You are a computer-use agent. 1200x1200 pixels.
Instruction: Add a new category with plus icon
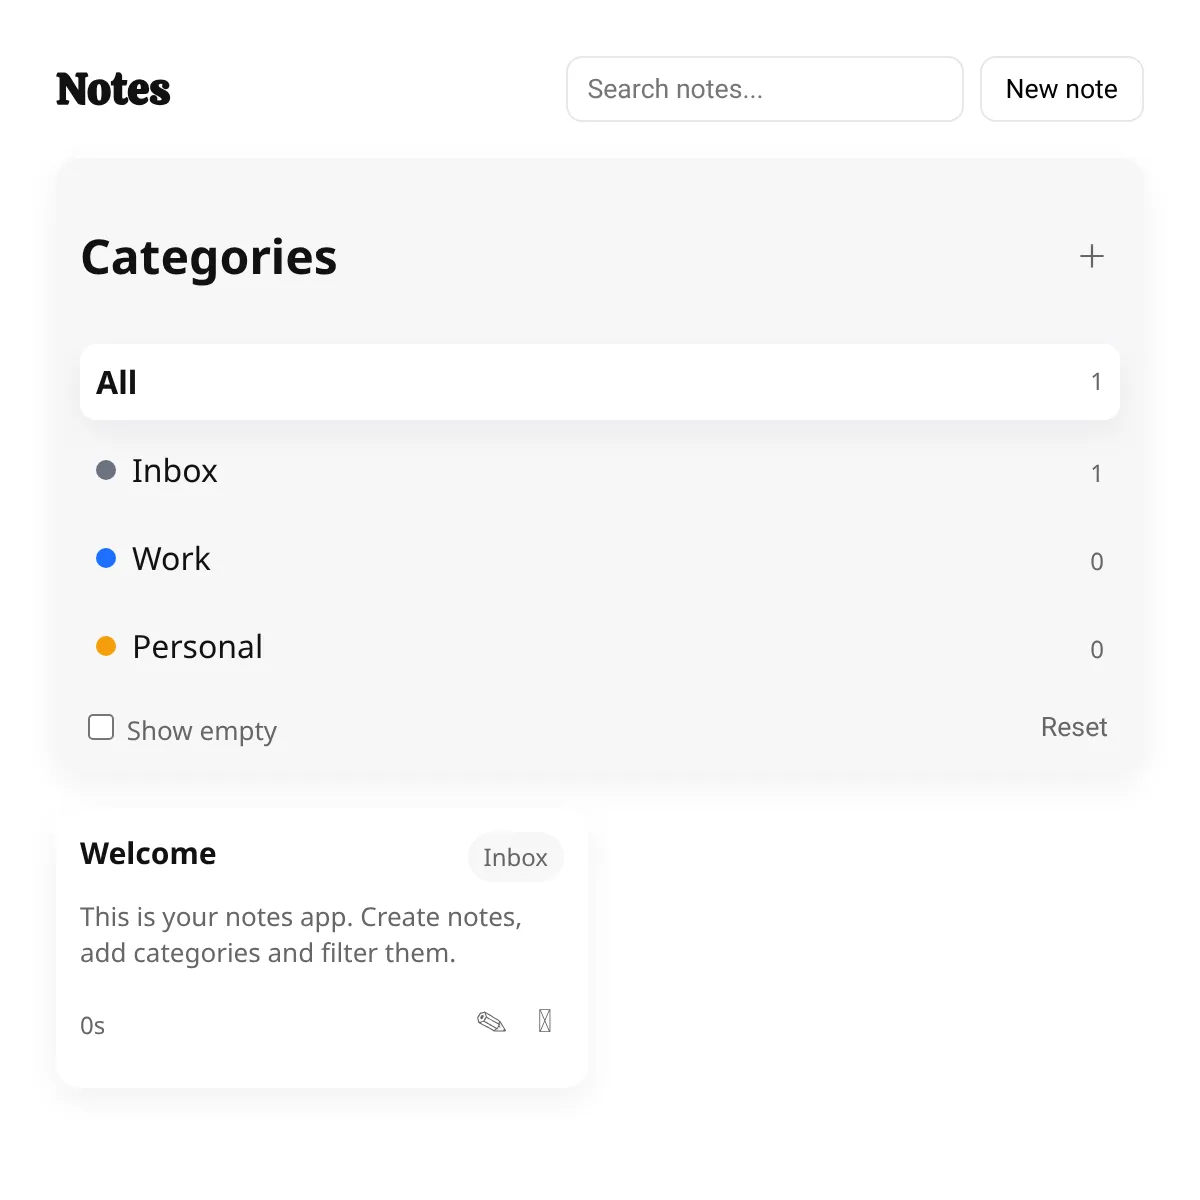1092,256
